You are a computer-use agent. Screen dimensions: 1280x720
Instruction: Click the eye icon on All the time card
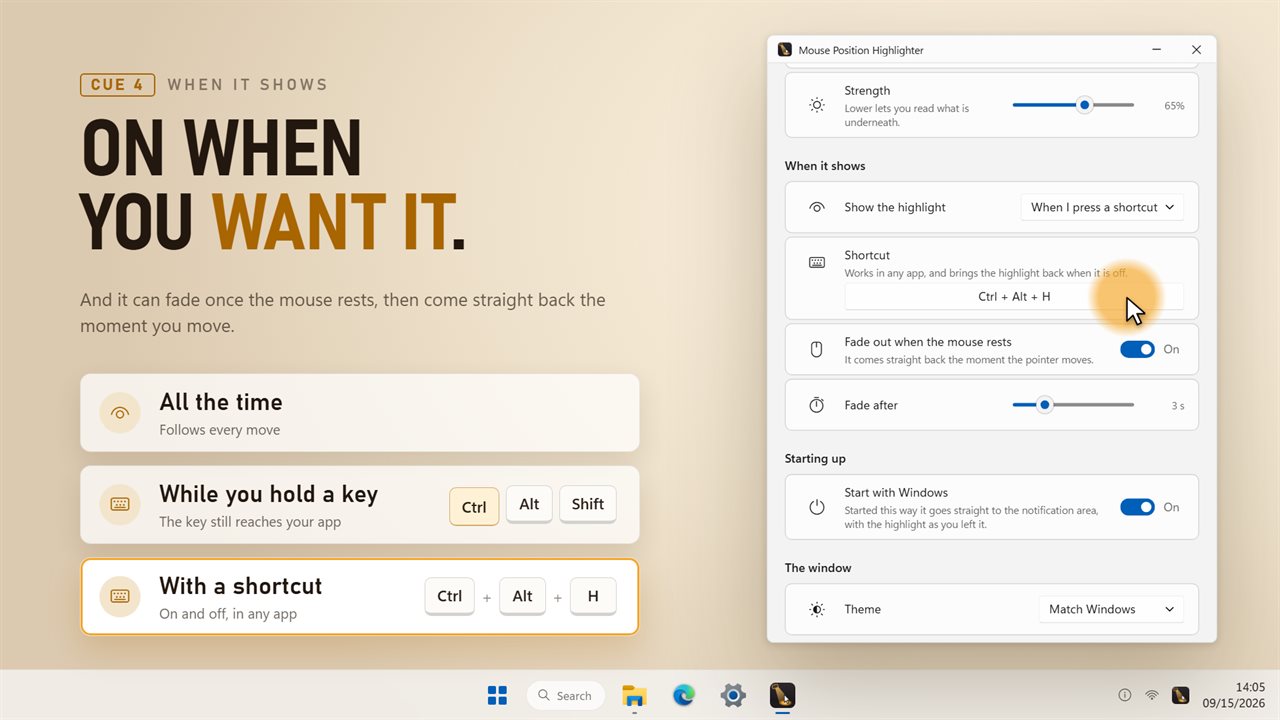[x=120, y=413]
